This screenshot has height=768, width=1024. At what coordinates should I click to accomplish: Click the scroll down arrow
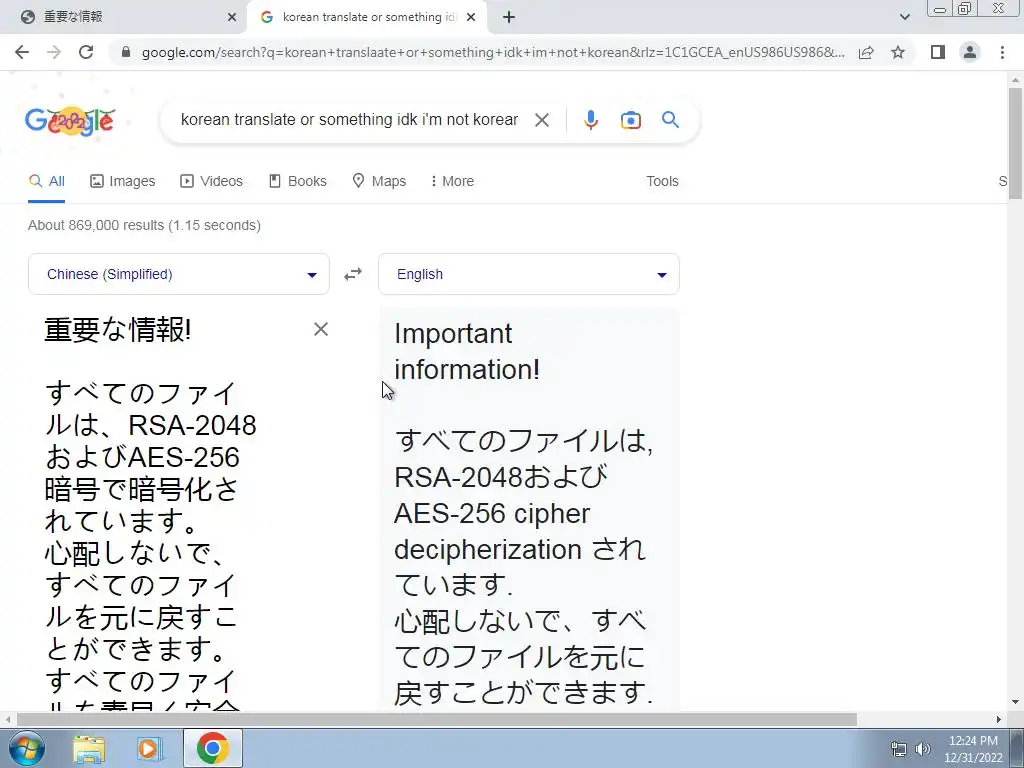[x=1015, y=703]
